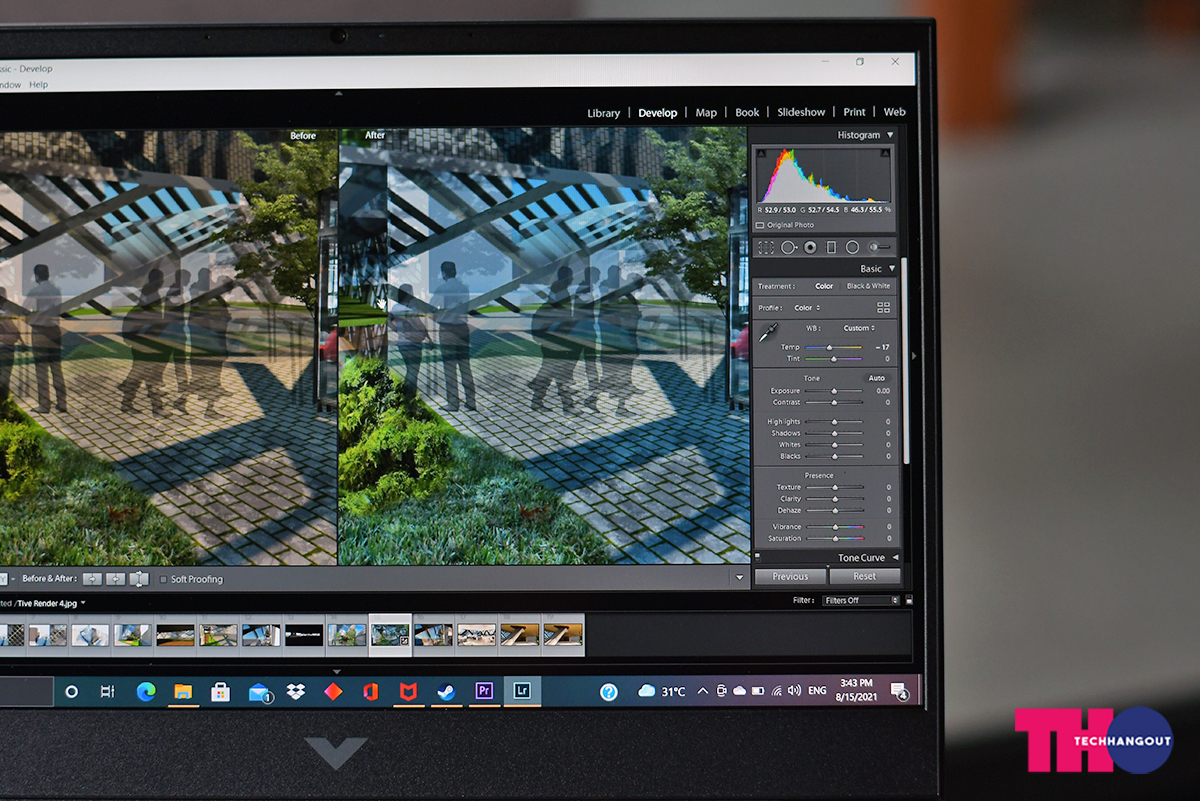The height and width of the screenshot is (801, 1200).
Task: Open the toolbar content dropdown arrow
Action: (x=740, y=577)
